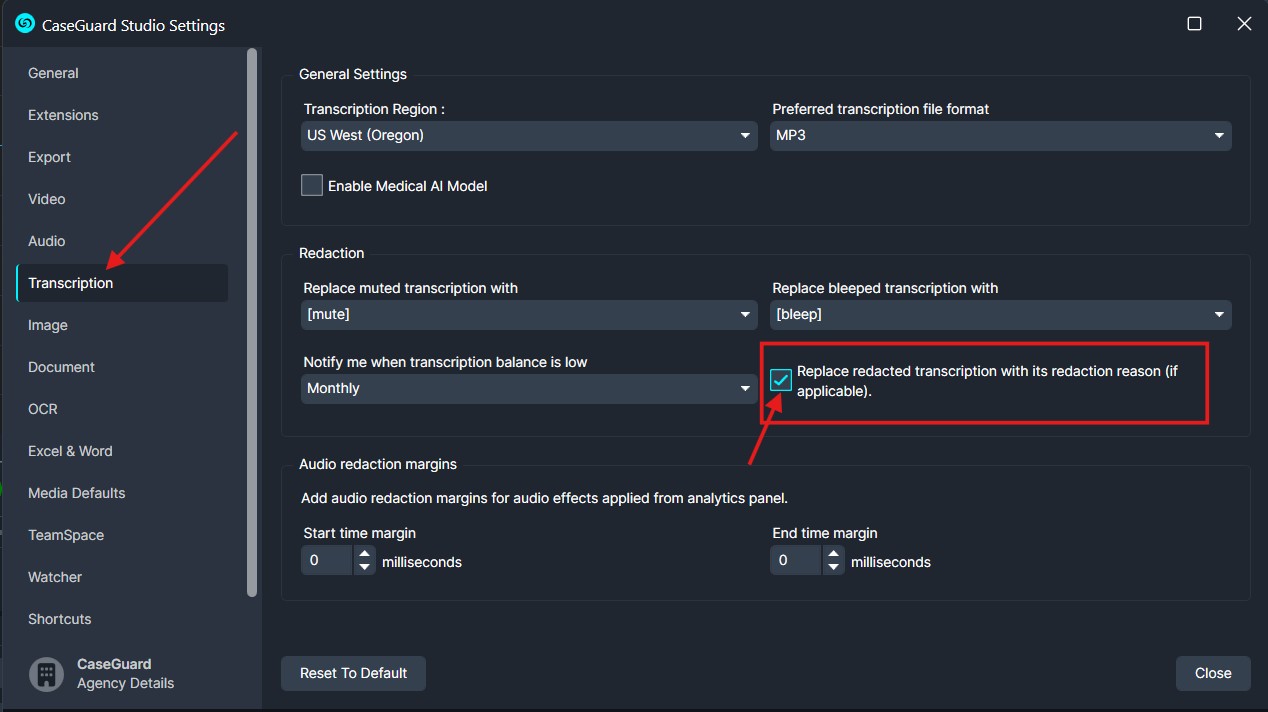Expand Preferred transcription file format dropdown
The height and width of the screenshot is (712, 1268).
click(x=1000, y=136)
